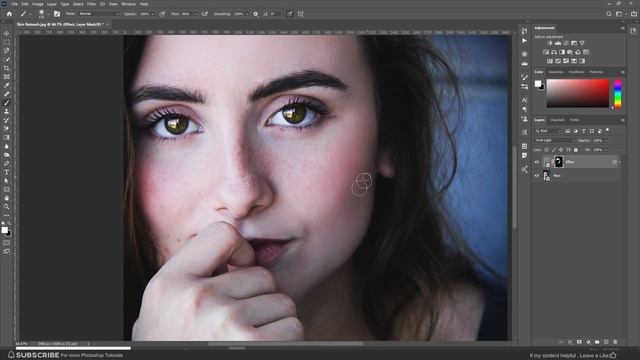Select the History Brush tool
This screenshot has height=360, width=640.
click(7, 120)
